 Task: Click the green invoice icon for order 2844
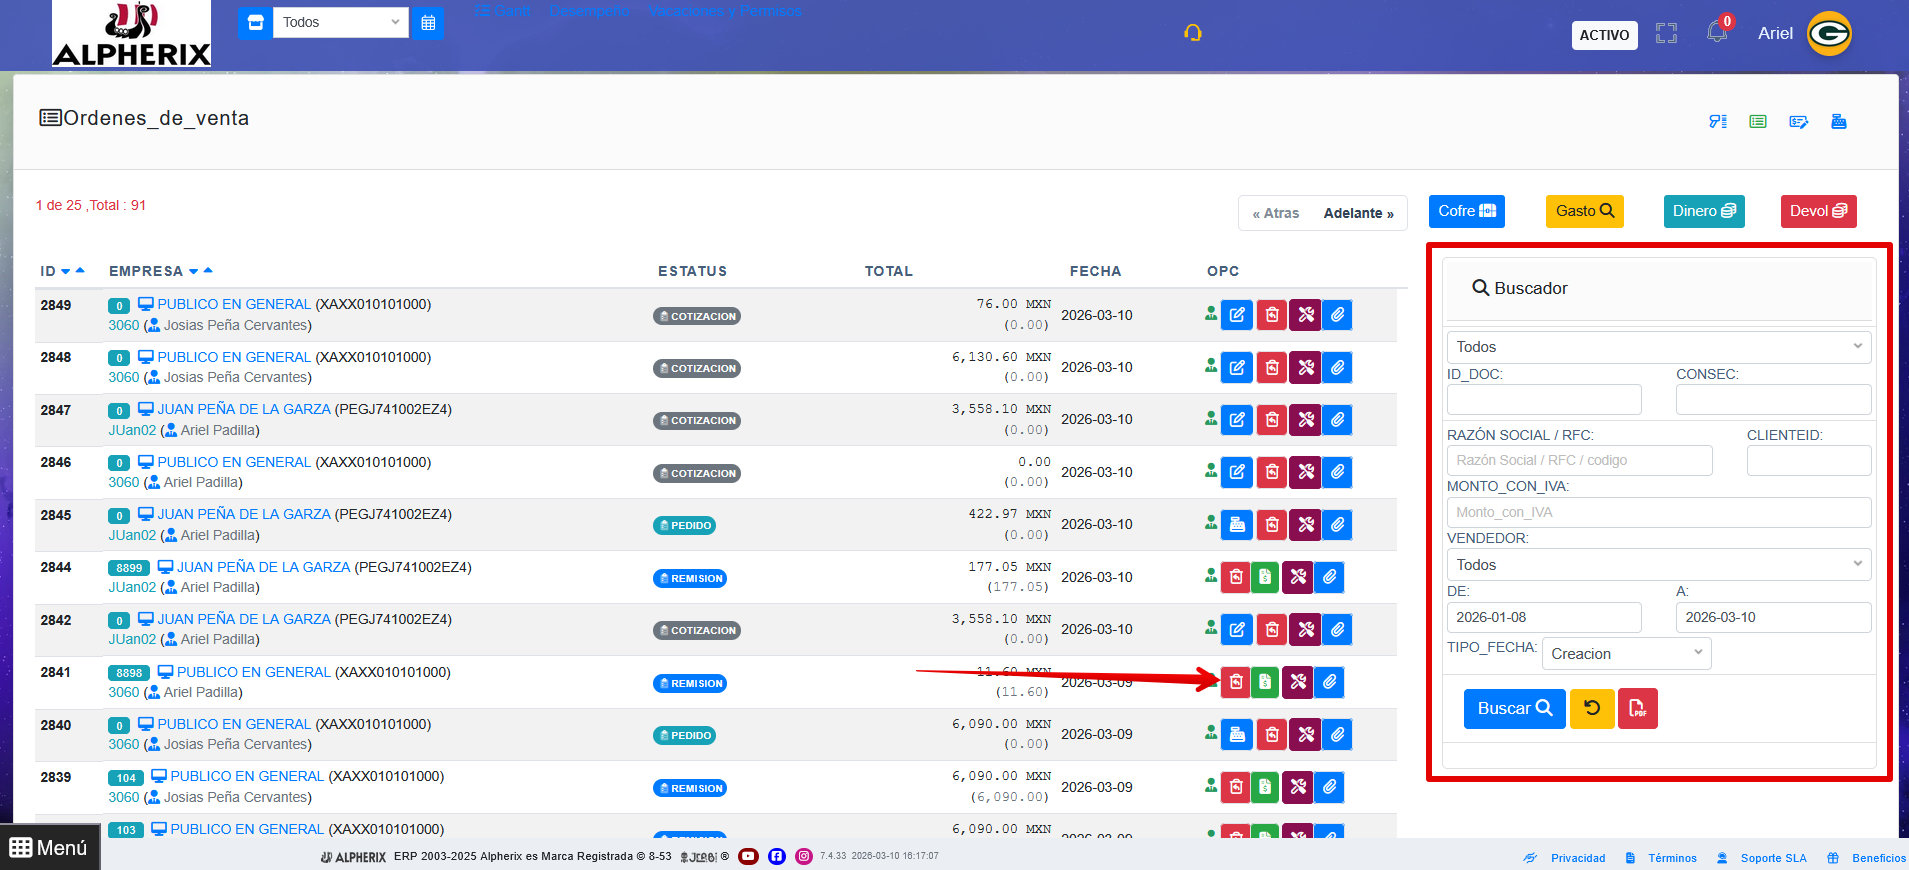[x=1265, y=577]
